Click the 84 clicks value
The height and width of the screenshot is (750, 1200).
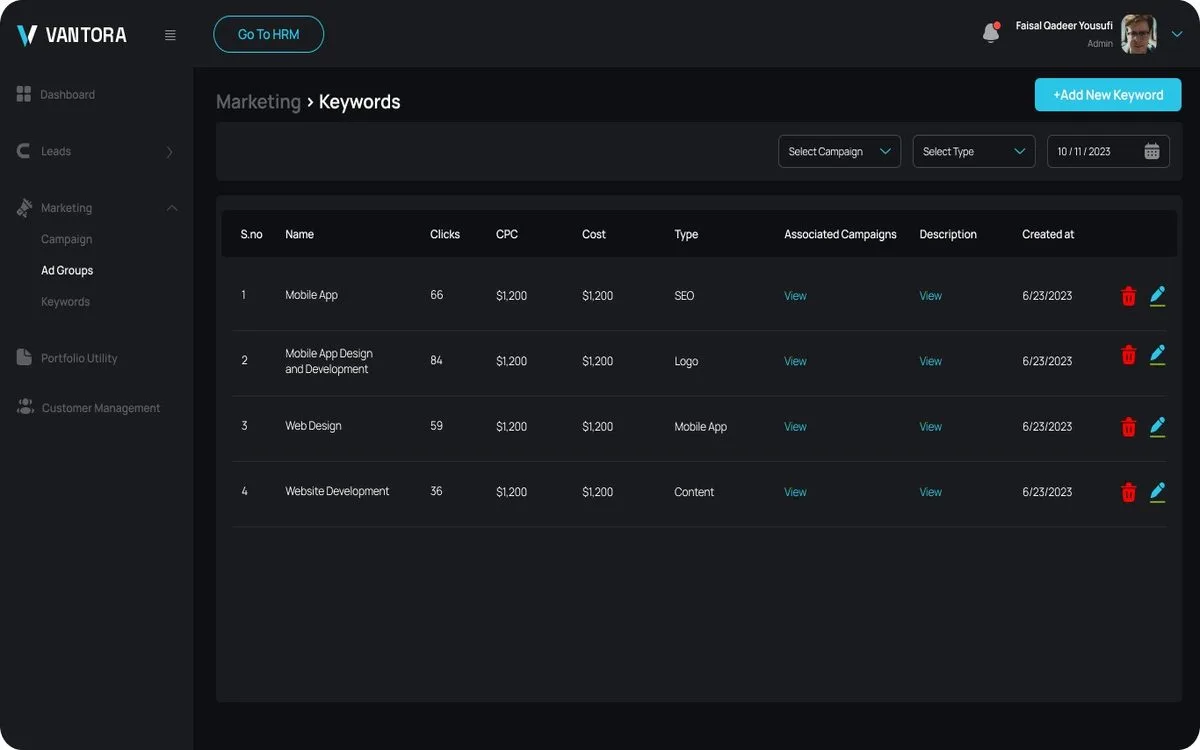[436, 360]
